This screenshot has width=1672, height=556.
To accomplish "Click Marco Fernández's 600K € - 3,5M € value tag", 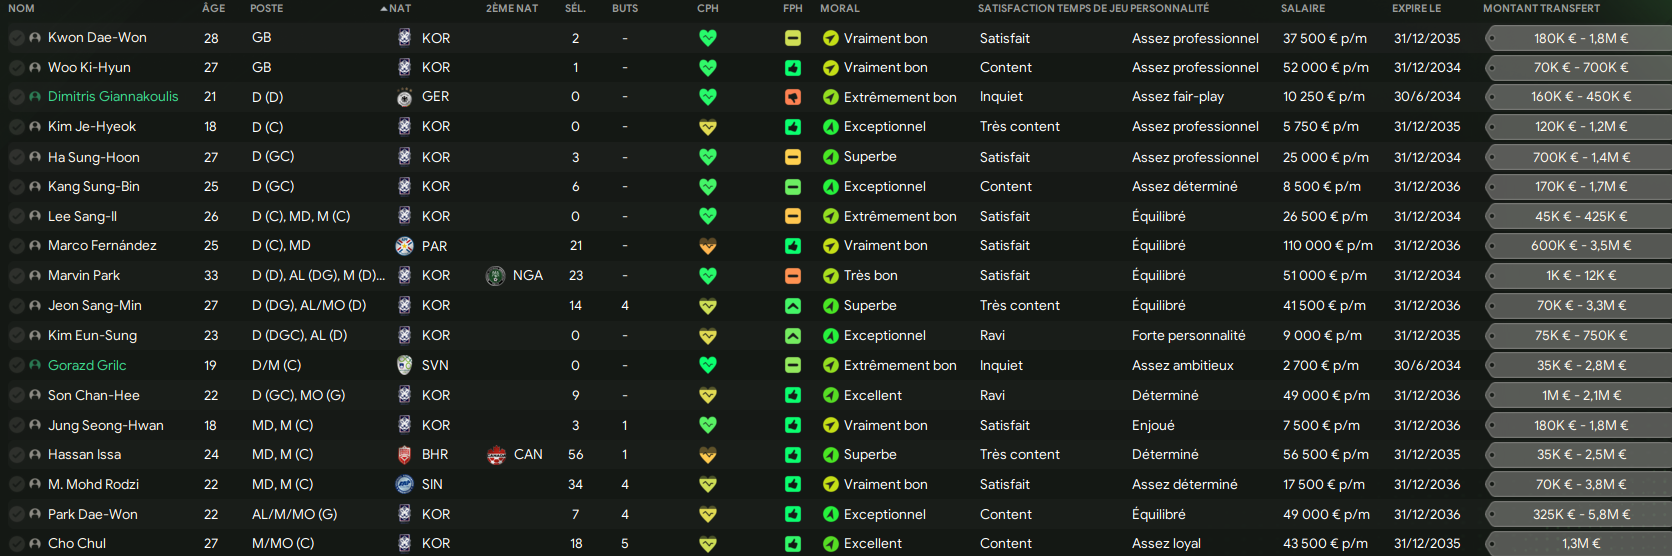I will pyautogui.click(x=1580, y=246).
